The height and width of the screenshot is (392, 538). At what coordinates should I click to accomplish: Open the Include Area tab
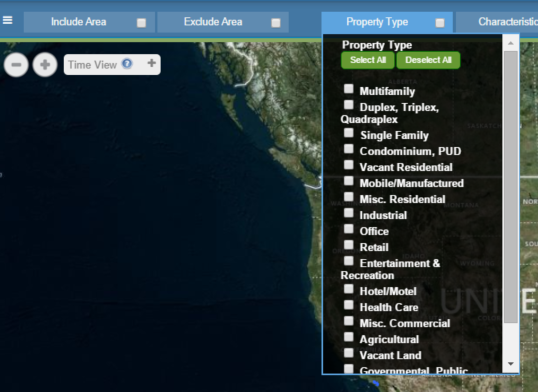click(x=89, y=22)
